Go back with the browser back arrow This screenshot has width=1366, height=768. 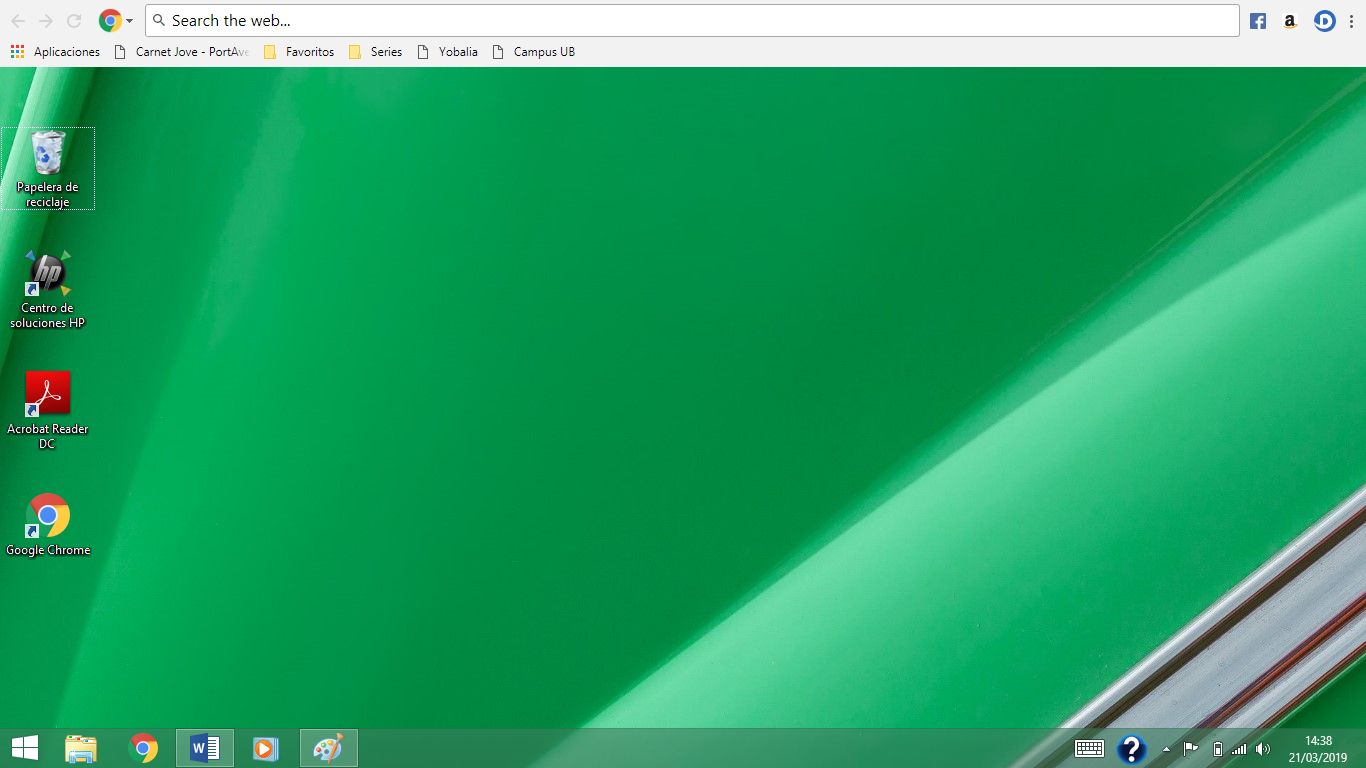[18, 21]
